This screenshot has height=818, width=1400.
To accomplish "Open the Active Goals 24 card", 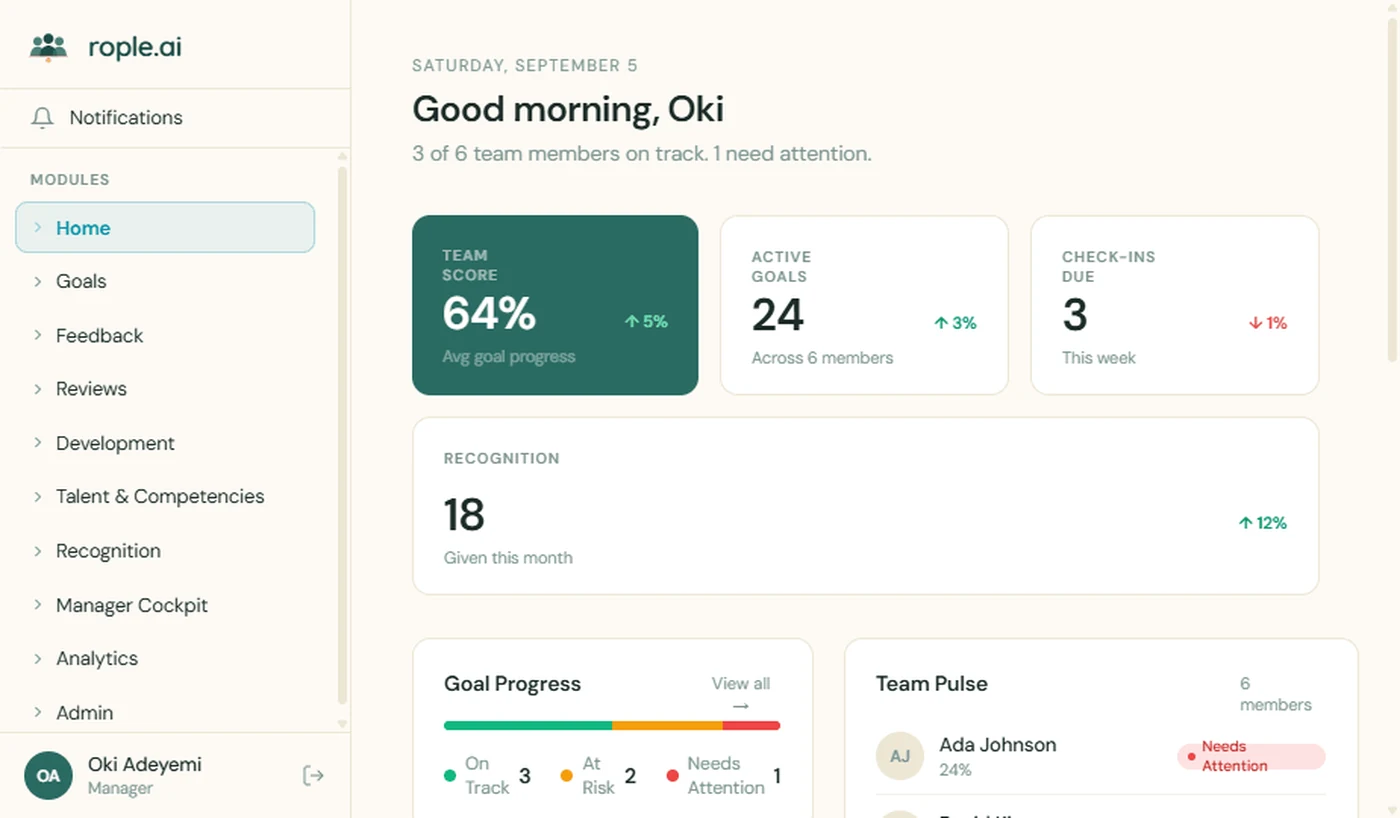I will (864, 305).
